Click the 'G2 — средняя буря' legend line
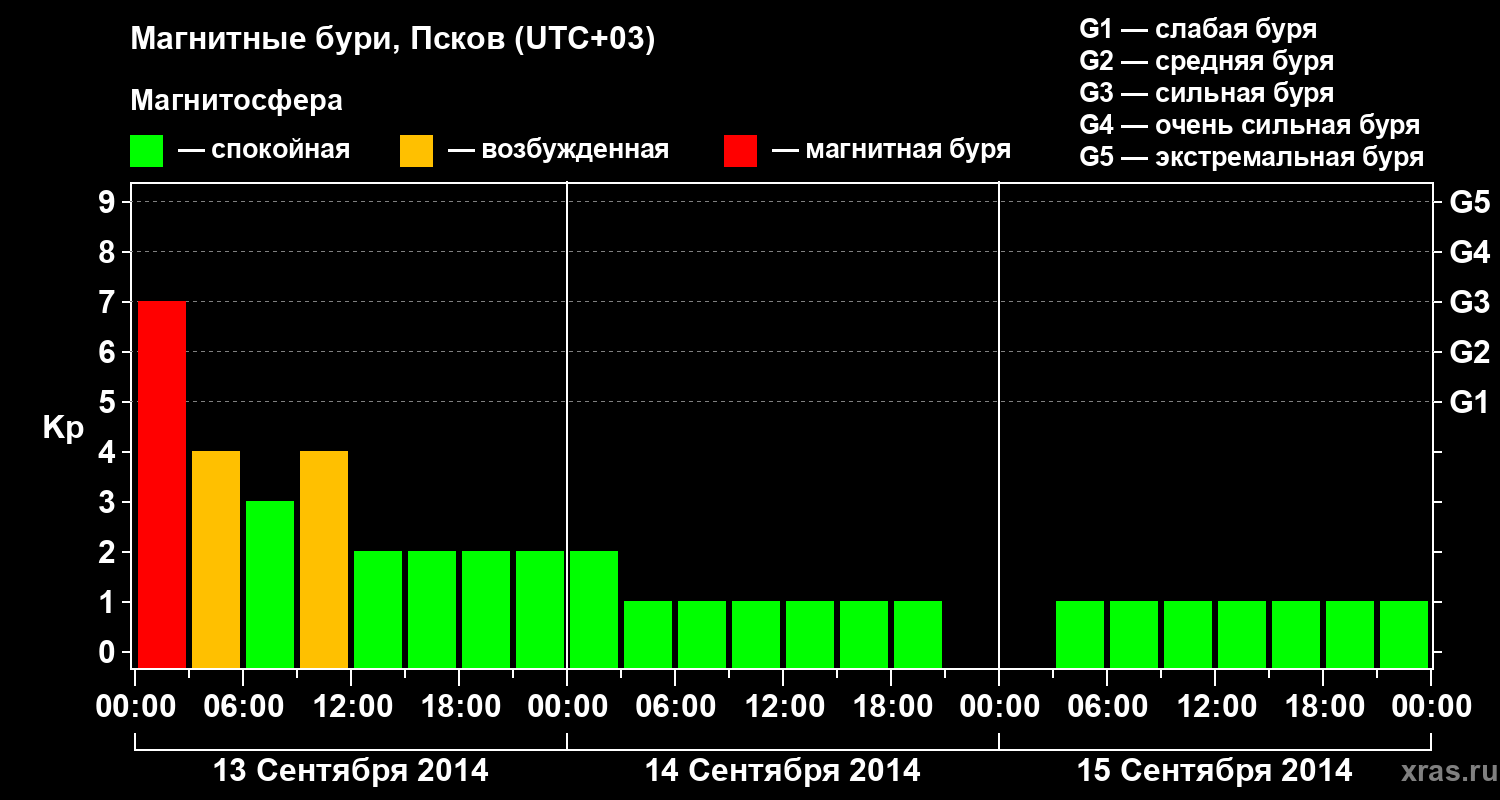This screenshot has height=800, width=1500. tap(1207, 61)
